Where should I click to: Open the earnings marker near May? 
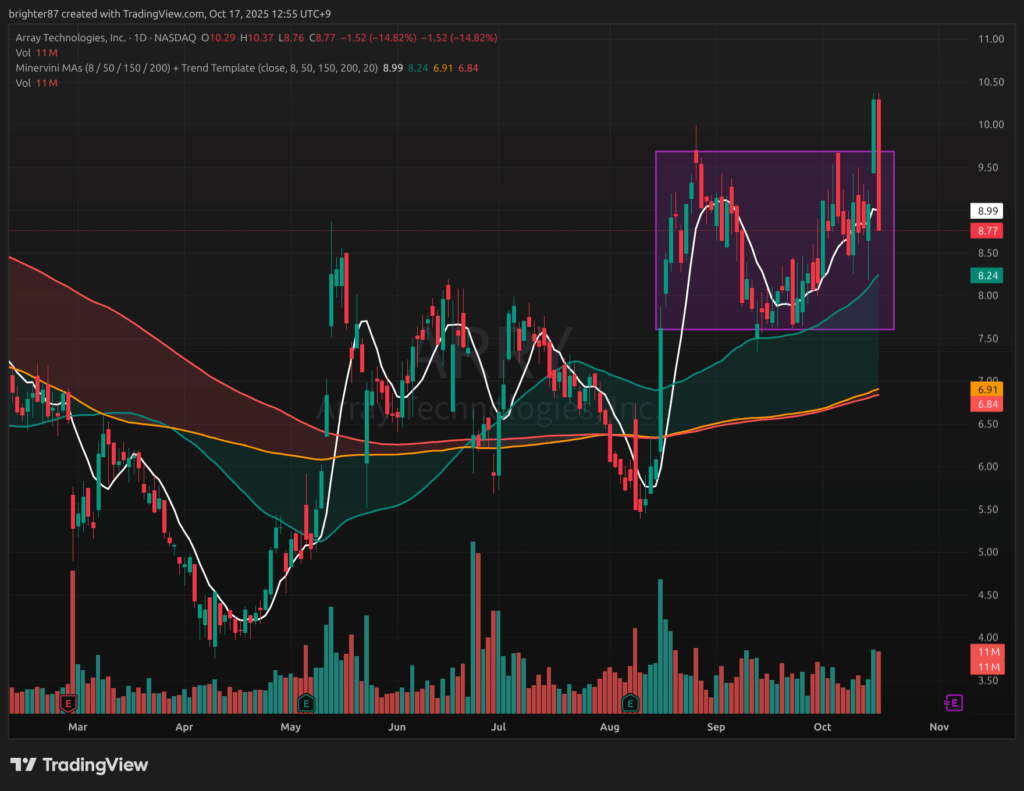[307, 702]
